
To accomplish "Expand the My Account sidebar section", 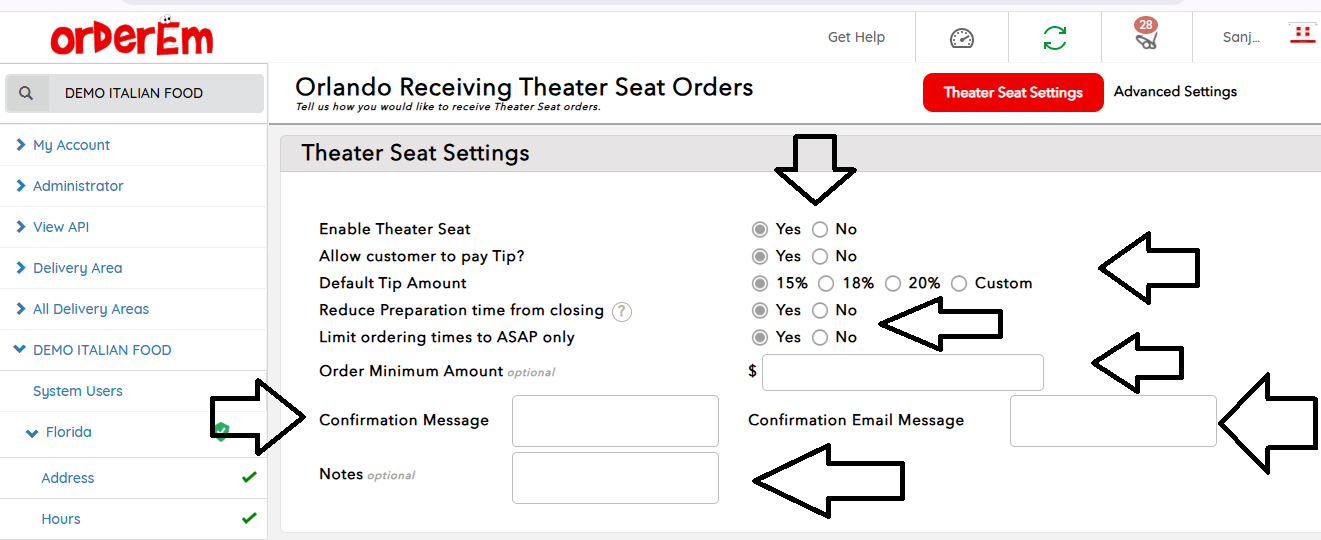I will pos(71,145).
